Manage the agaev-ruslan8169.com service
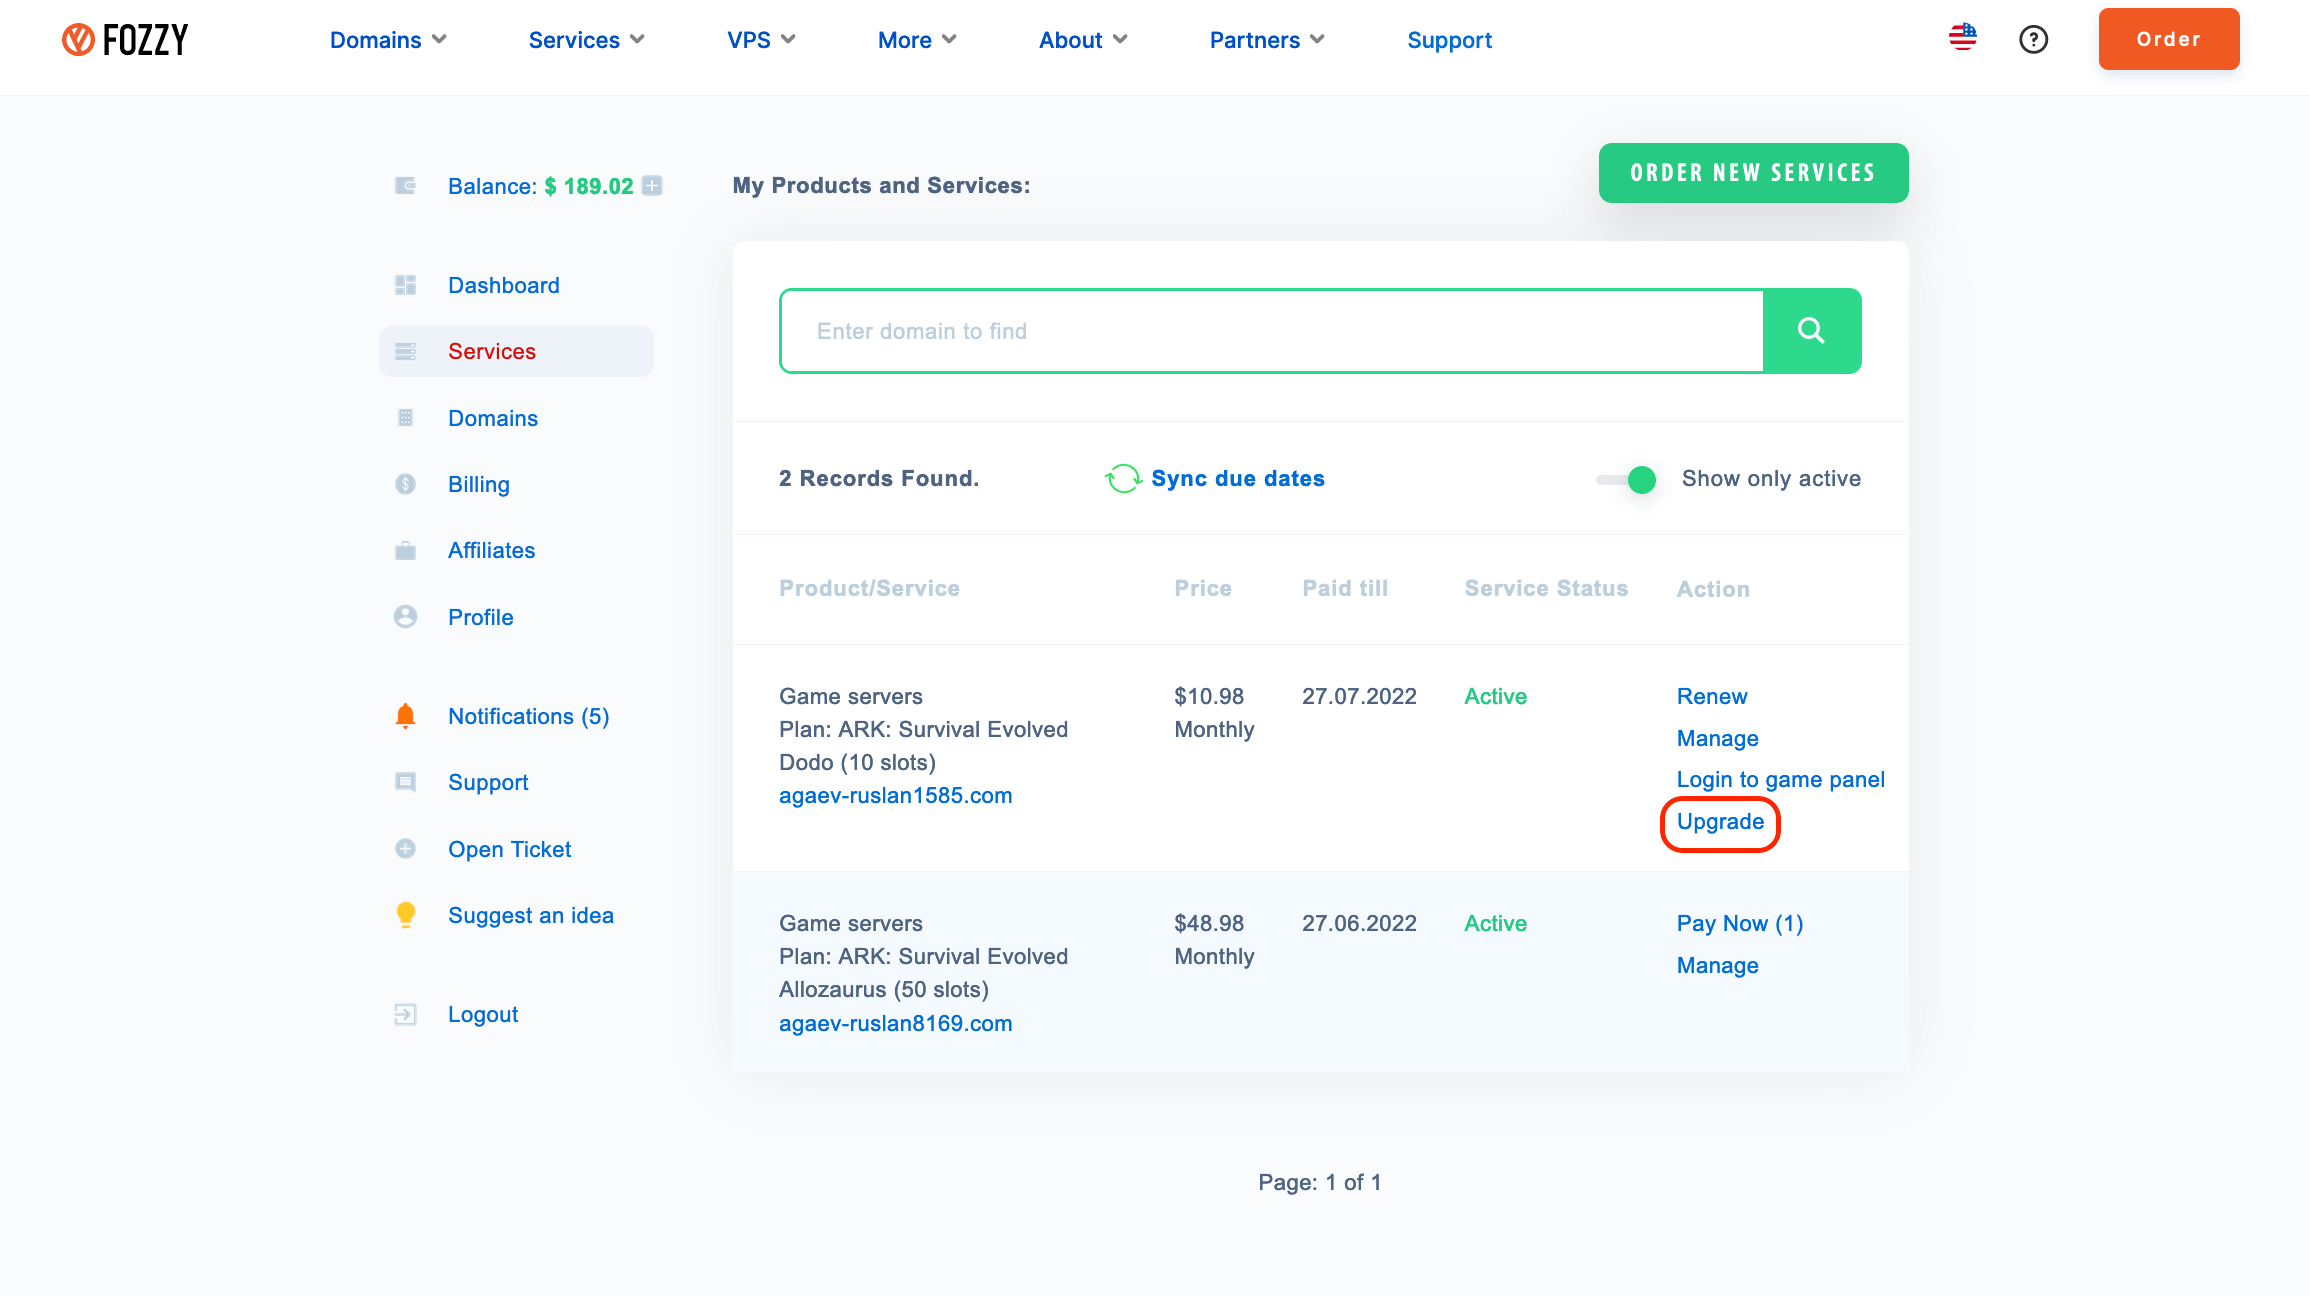2310x1296 pixels. tap(1717, 965)
